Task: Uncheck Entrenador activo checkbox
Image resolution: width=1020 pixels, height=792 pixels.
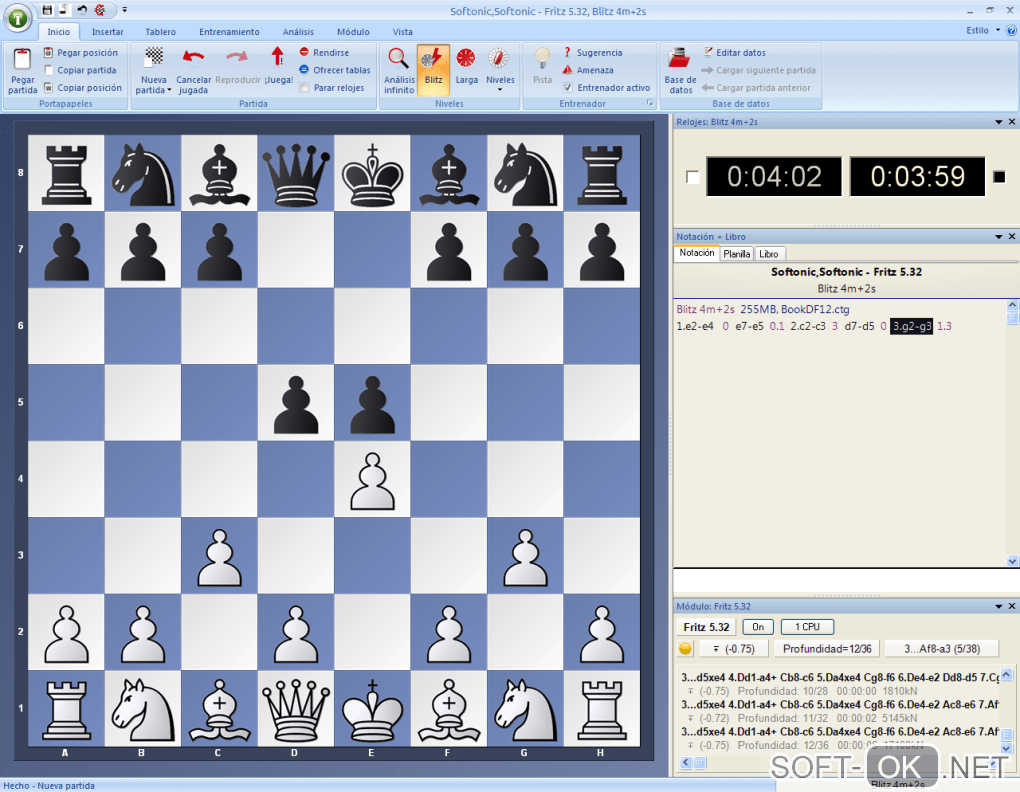Action: click(567, 88)
